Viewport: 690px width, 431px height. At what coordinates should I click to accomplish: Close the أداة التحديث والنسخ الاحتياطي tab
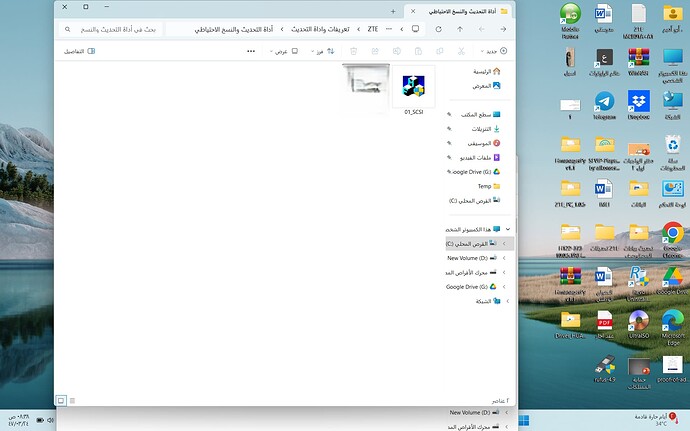(x=413, y=11)
